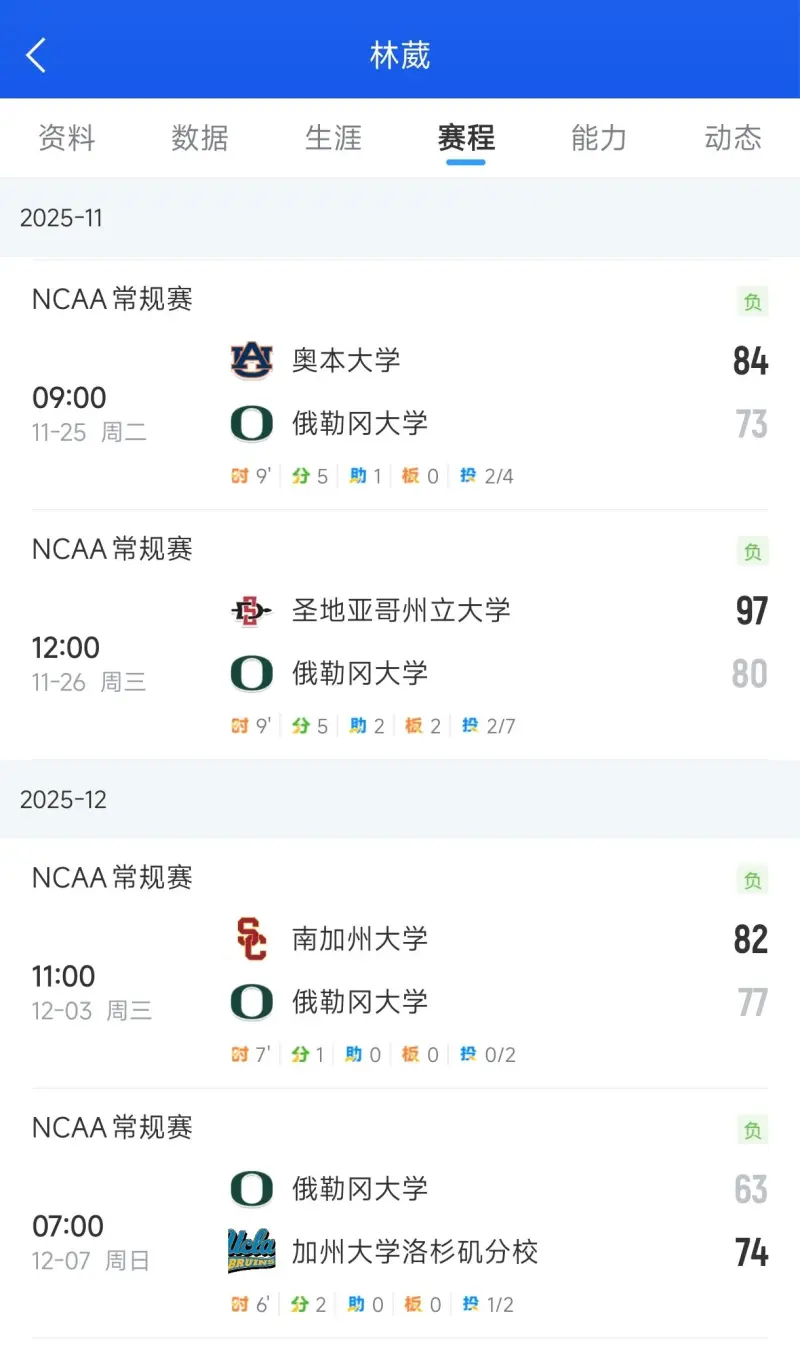The image size is (800, 1346).
Task: Open the 能力 tab
Action: pos(599,137)
